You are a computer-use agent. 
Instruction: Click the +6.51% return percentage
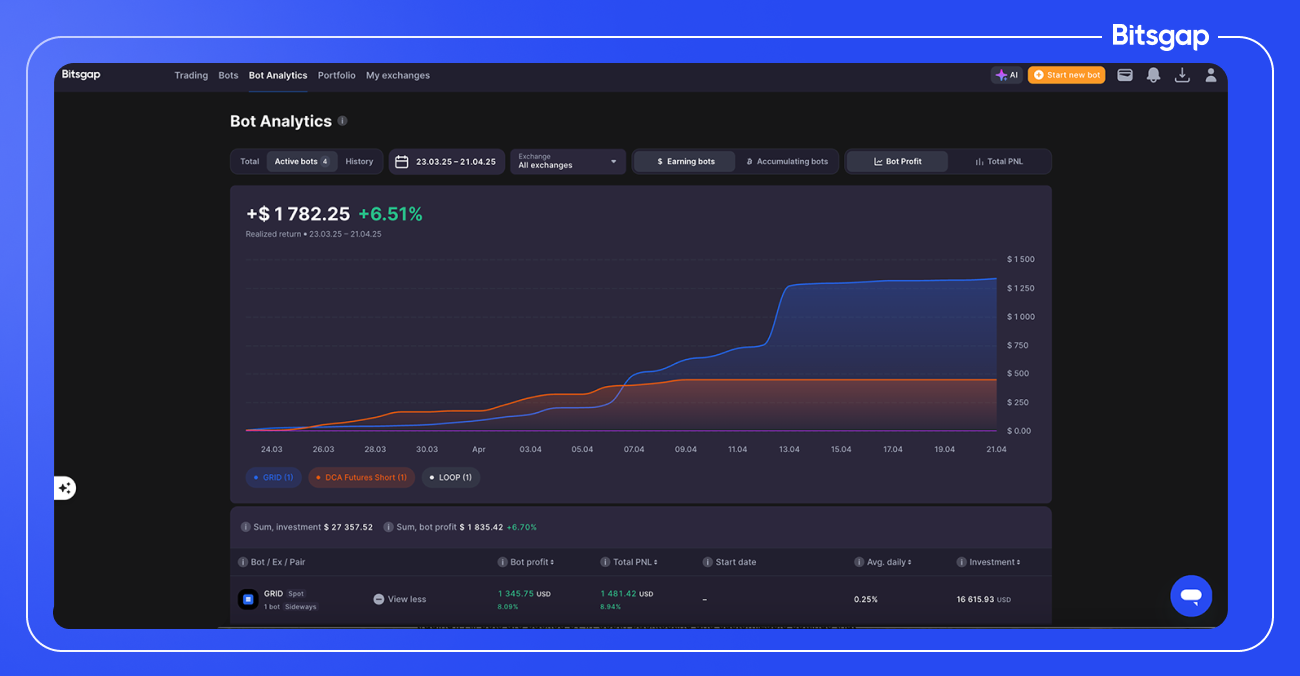pyautogui.click(x=390, y=214)
